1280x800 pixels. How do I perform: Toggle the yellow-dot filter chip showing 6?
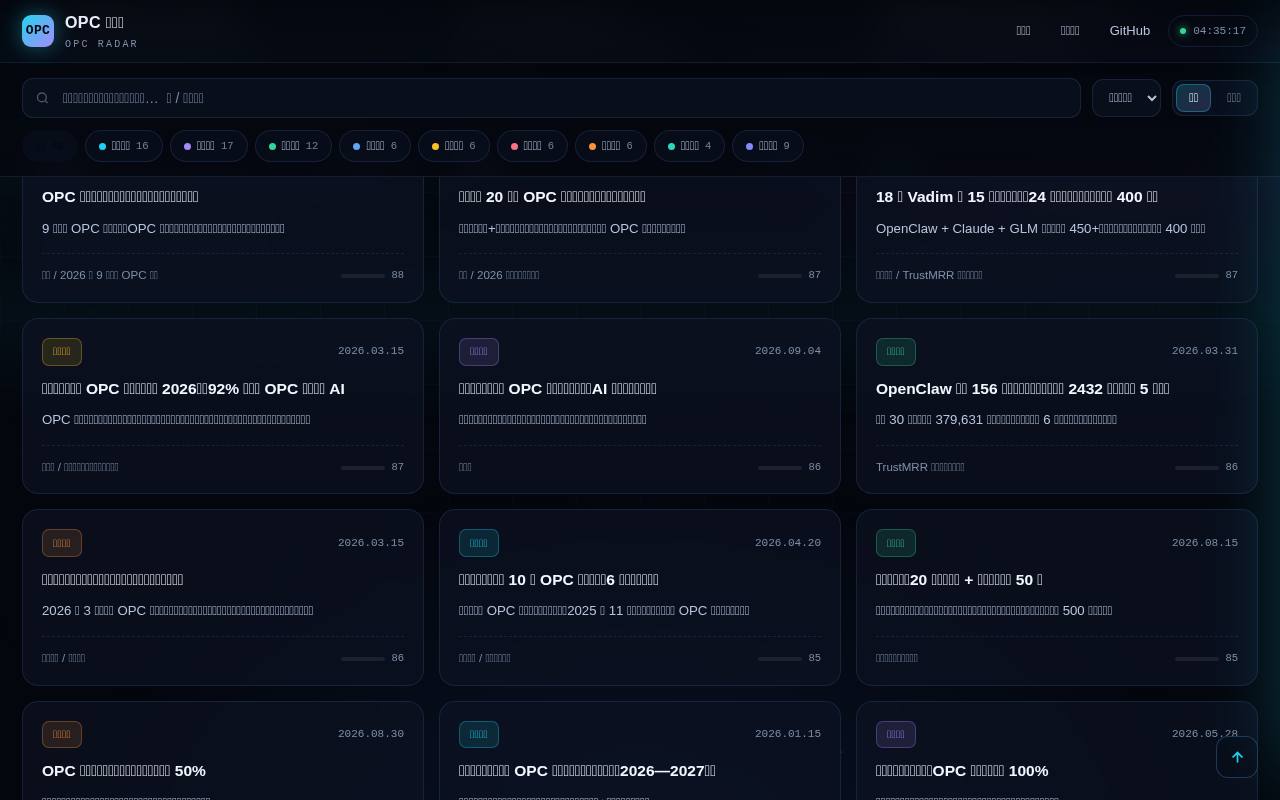(454, 146)
